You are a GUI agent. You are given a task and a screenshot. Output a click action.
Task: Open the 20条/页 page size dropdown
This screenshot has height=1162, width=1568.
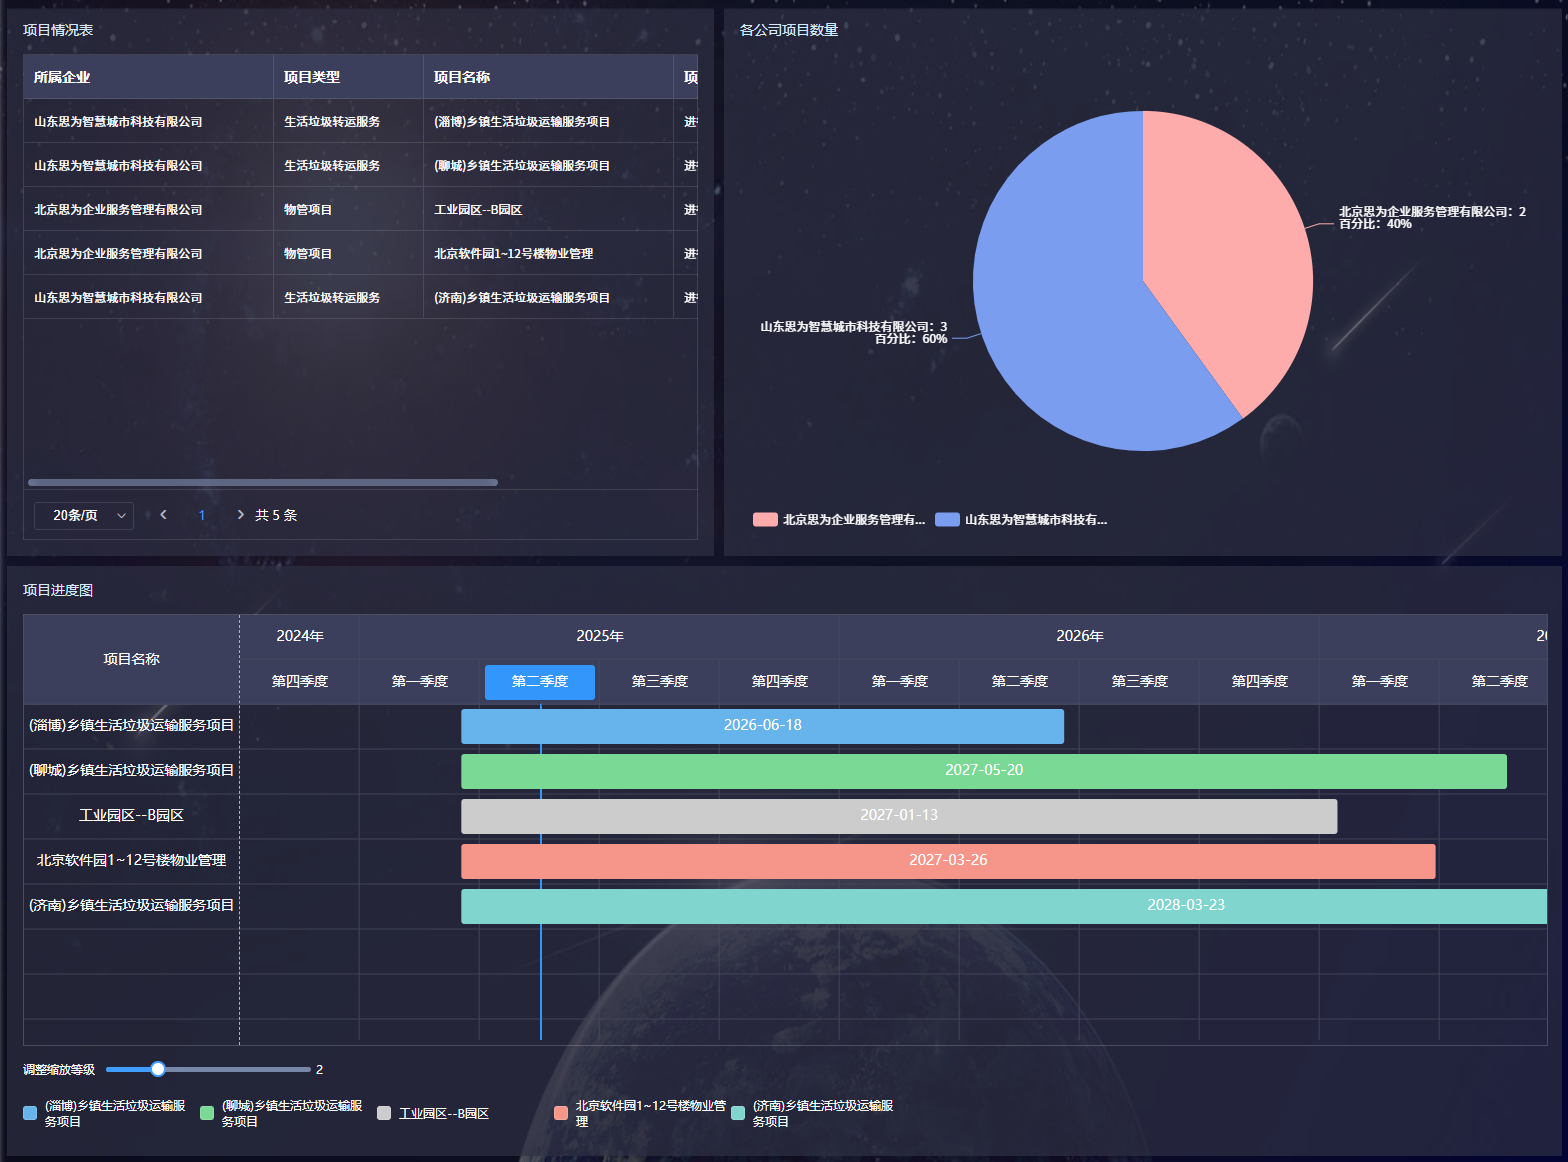click(x=84, y=515)
